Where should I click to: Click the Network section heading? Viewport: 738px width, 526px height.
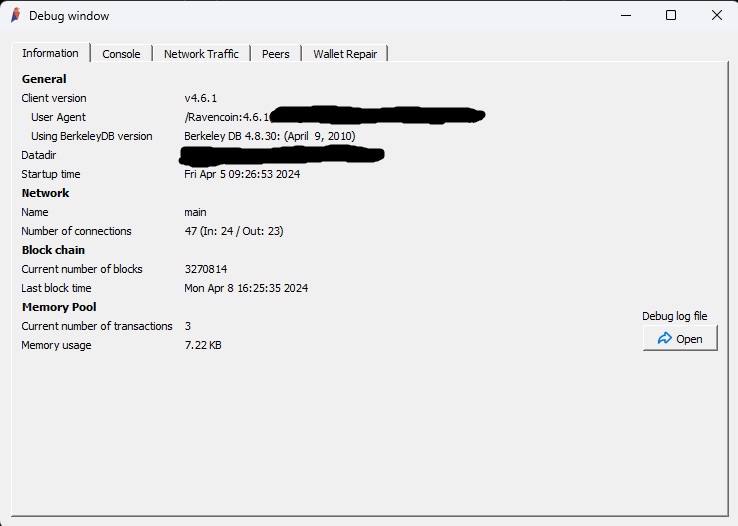(x=45, y=193)
